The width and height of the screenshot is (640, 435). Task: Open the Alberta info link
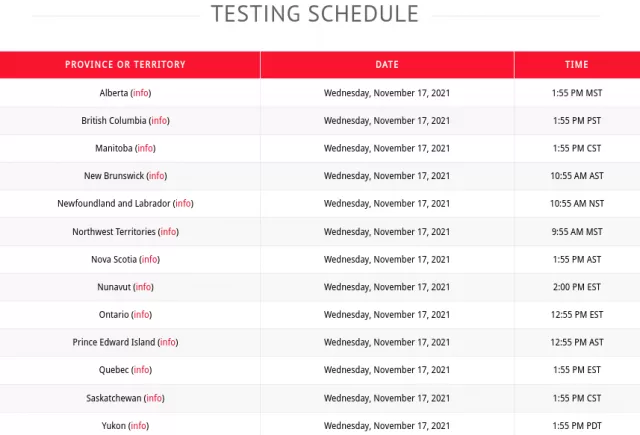pos(141,93)
